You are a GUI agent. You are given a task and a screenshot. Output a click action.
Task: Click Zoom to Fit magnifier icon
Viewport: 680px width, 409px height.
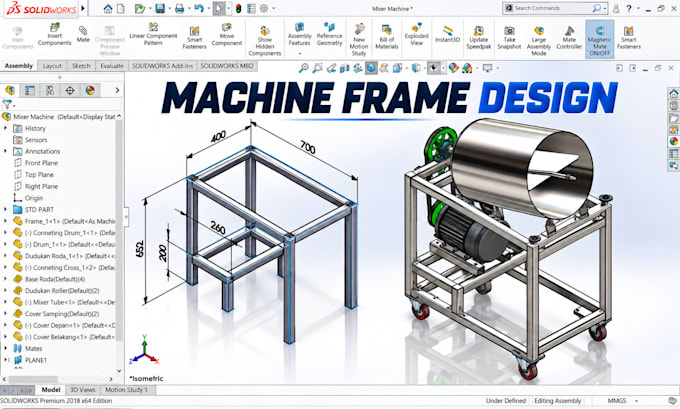pos(304,68)
